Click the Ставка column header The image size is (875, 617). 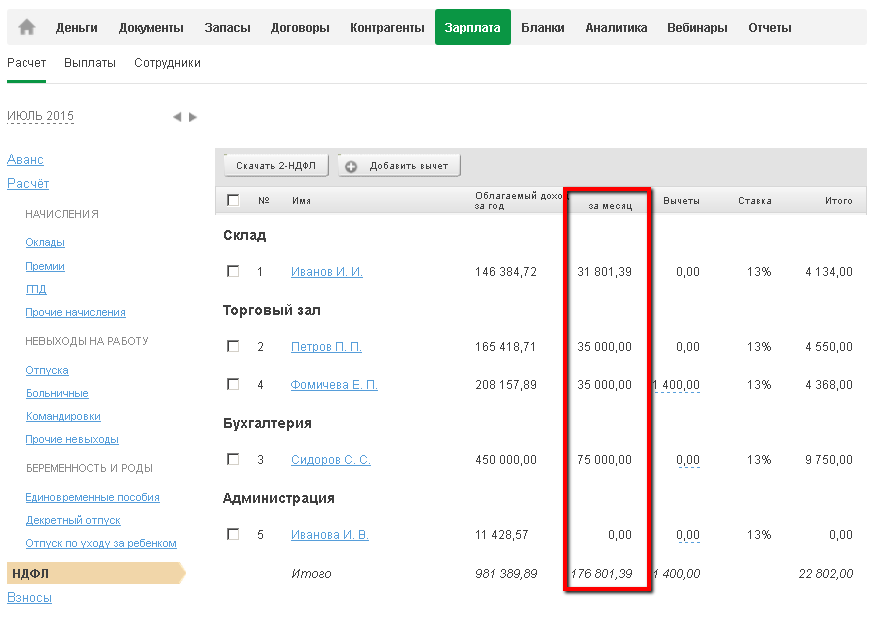click(x=755, y=201)
